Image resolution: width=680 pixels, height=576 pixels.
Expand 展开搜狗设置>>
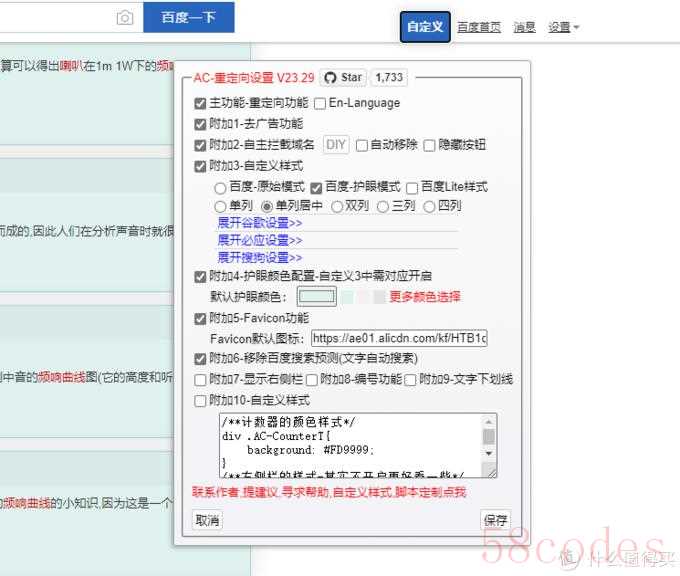pyautogui.click(x=260, y=257)
